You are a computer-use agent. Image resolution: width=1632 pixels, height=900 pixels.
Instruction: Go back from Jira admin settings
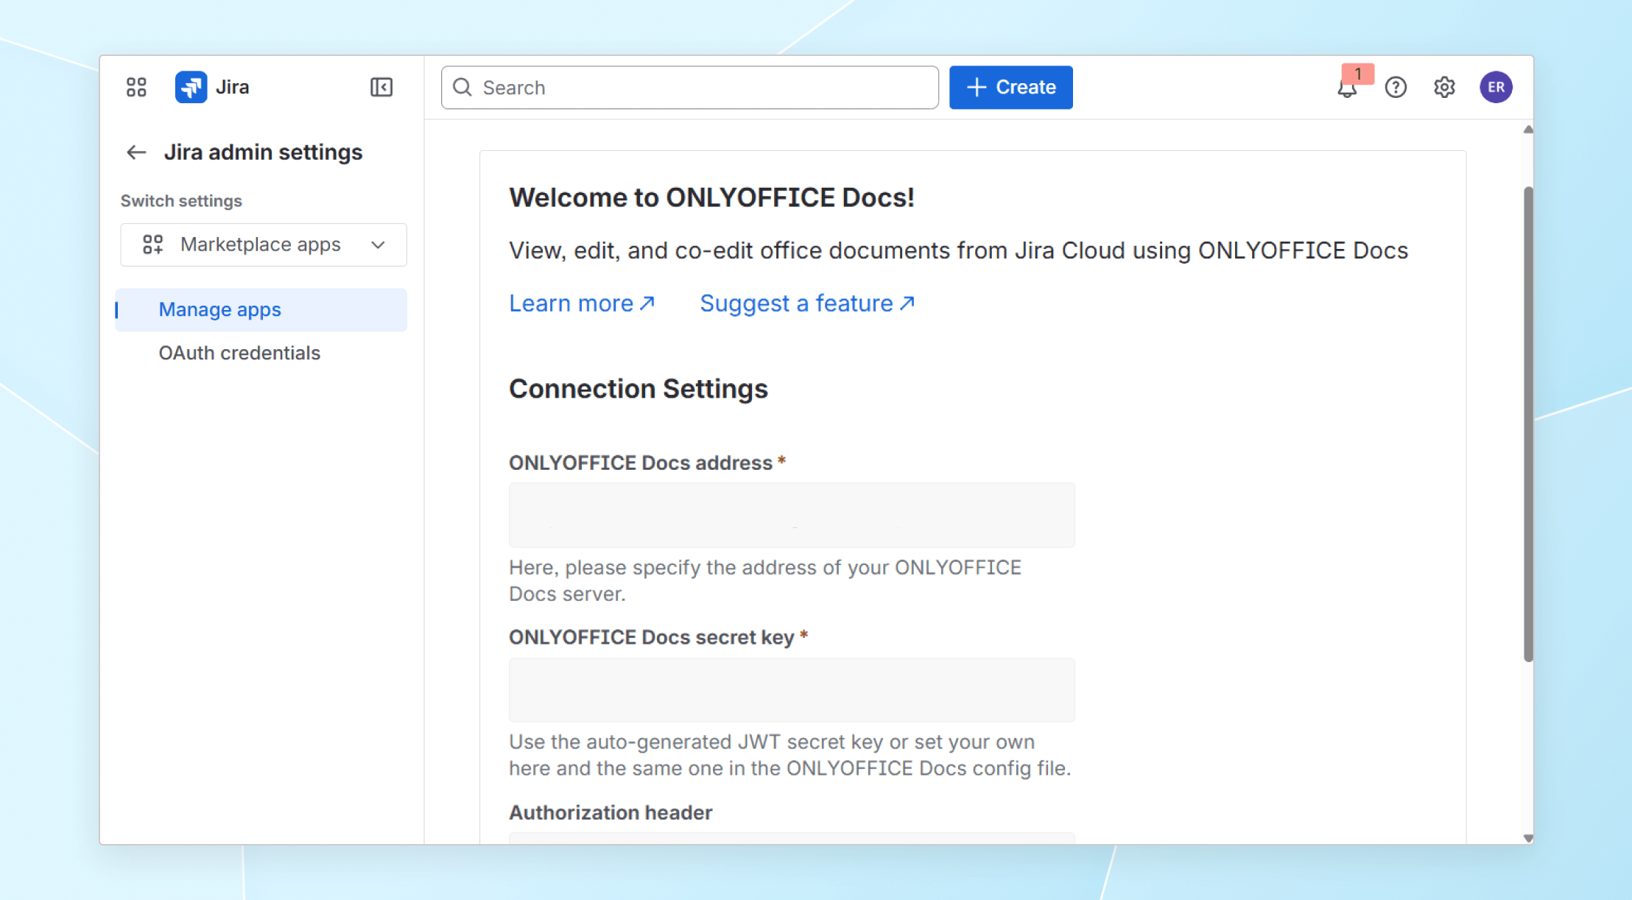[136, 152]
